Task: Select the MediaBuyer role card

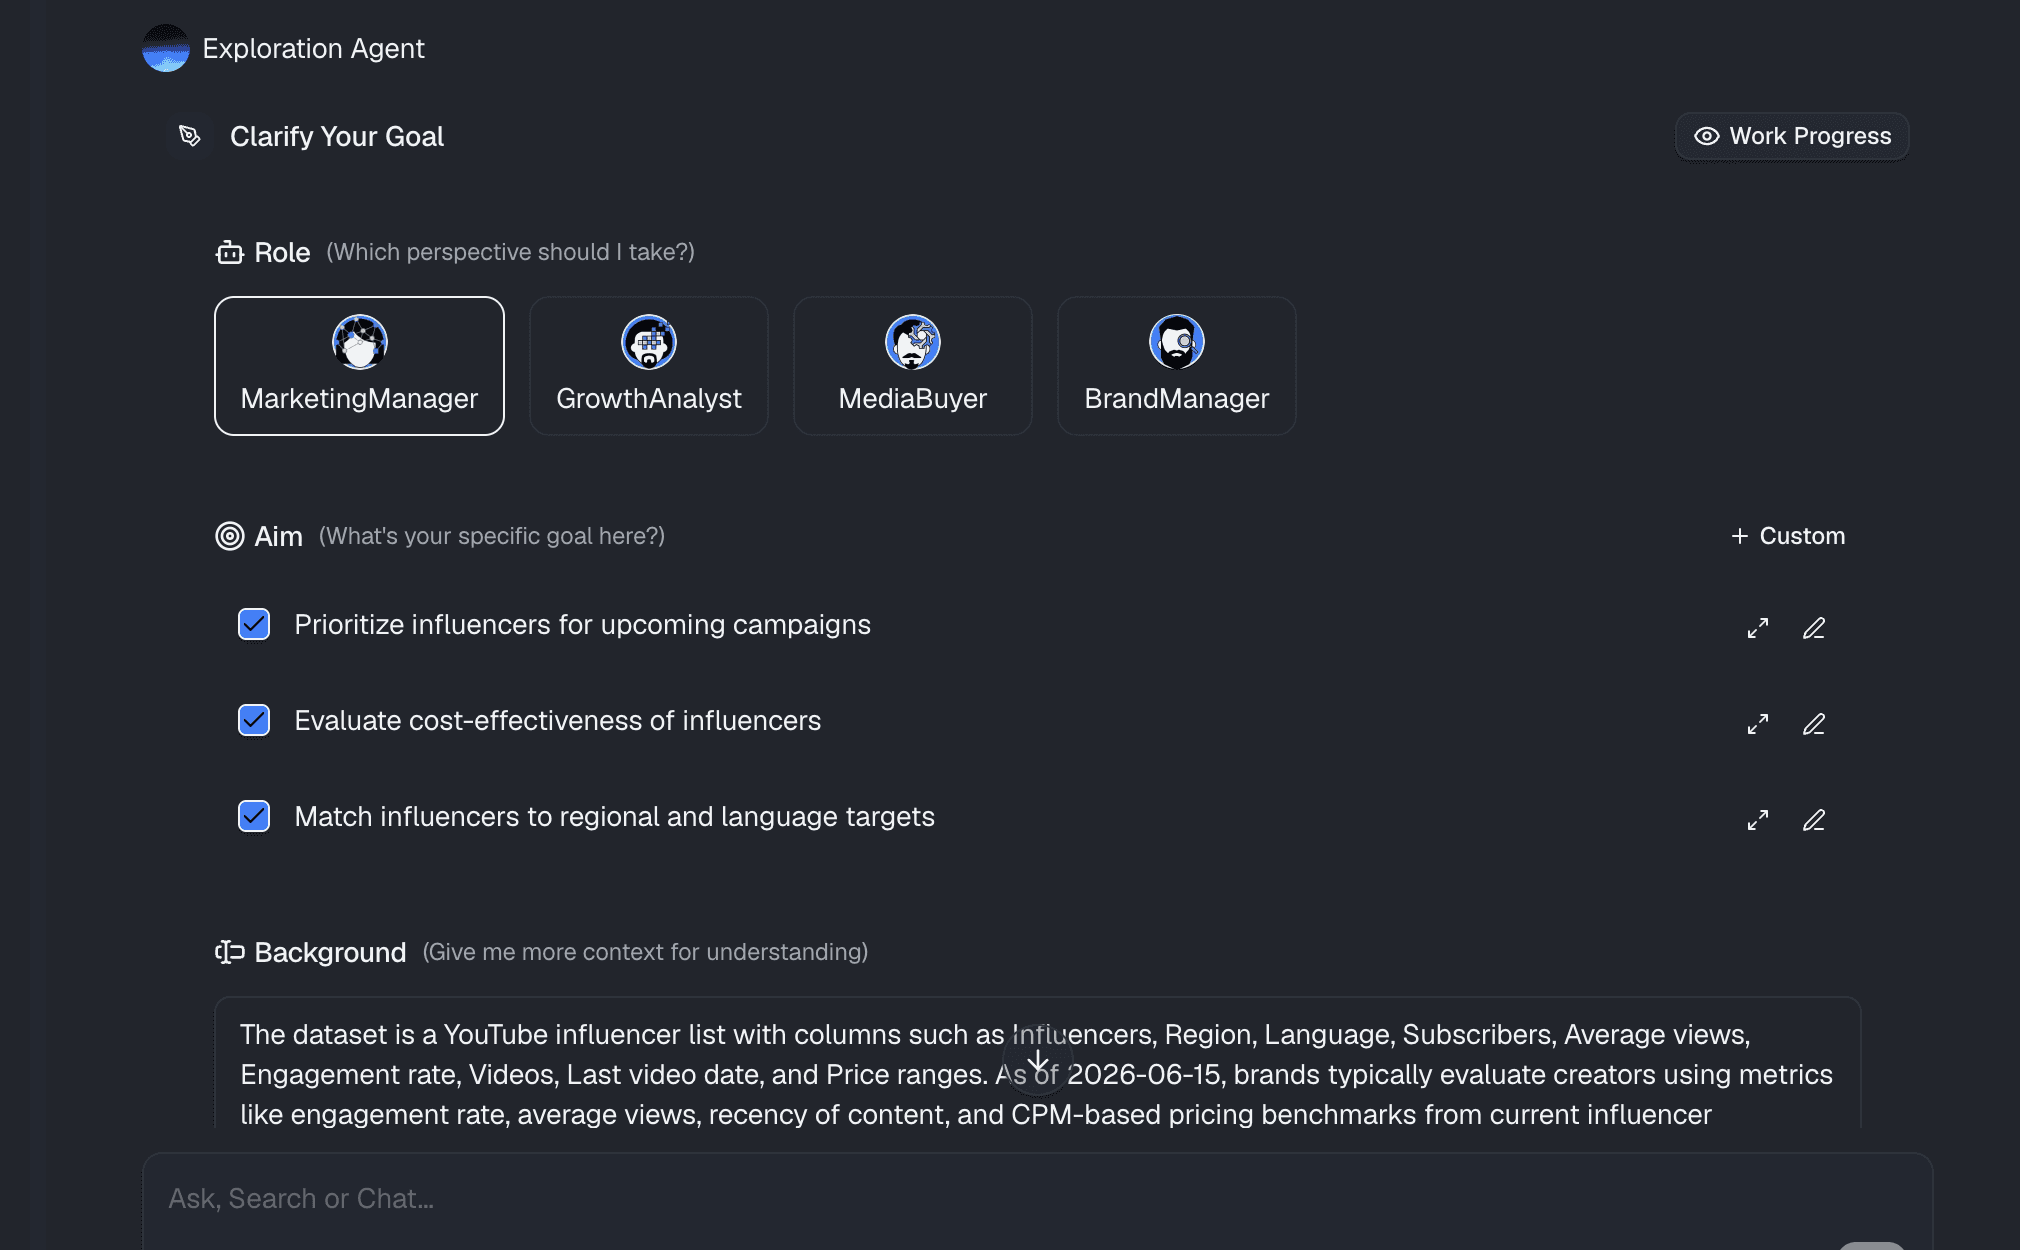Action: pos(913,366)
